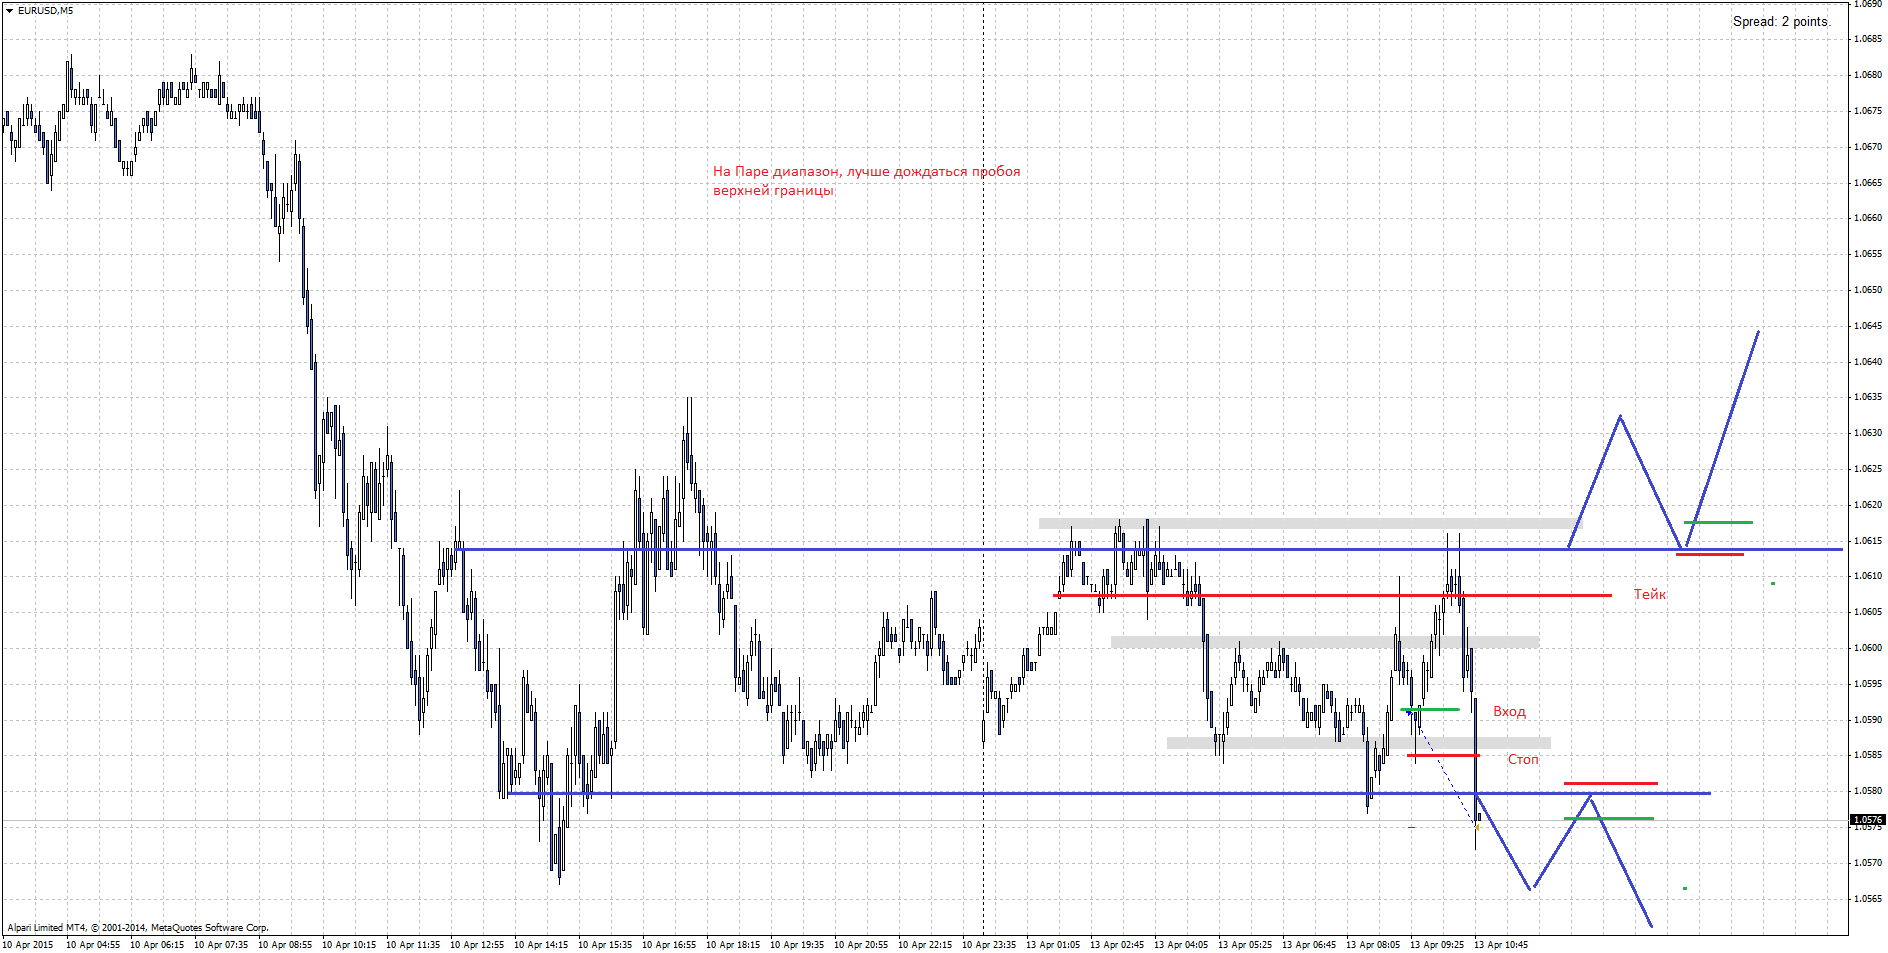Select the long red take-profit line beside 'Тейк'

point(1332,595)
